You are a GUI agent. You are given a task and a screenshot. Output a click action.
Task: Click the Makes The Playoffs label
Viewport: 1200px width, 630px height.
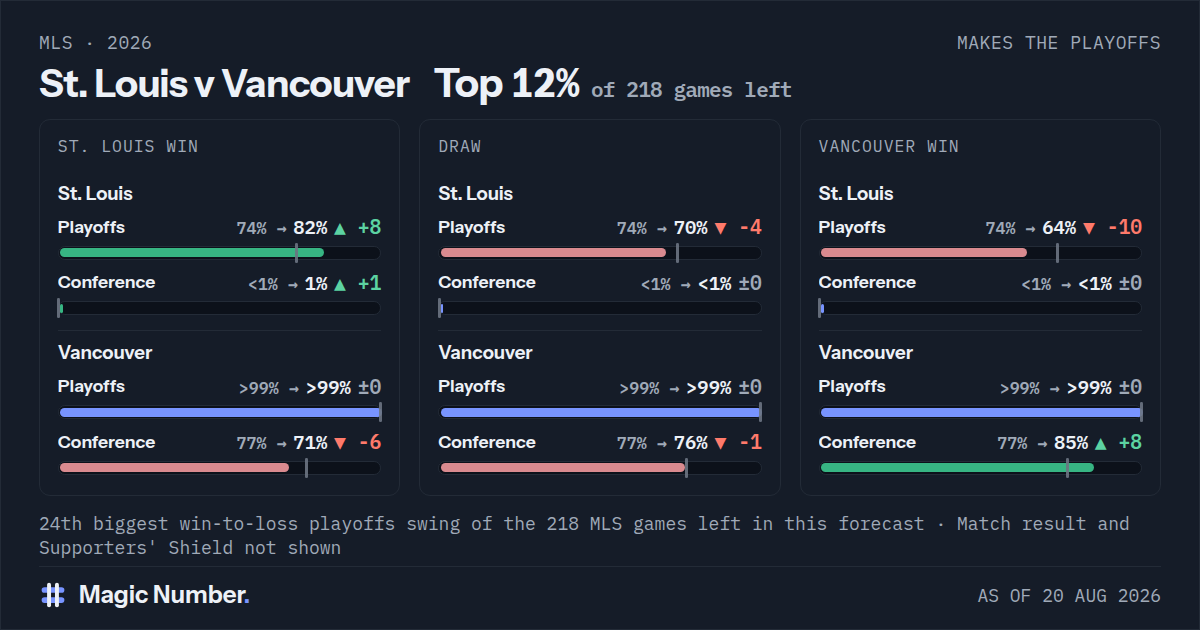1059,43
